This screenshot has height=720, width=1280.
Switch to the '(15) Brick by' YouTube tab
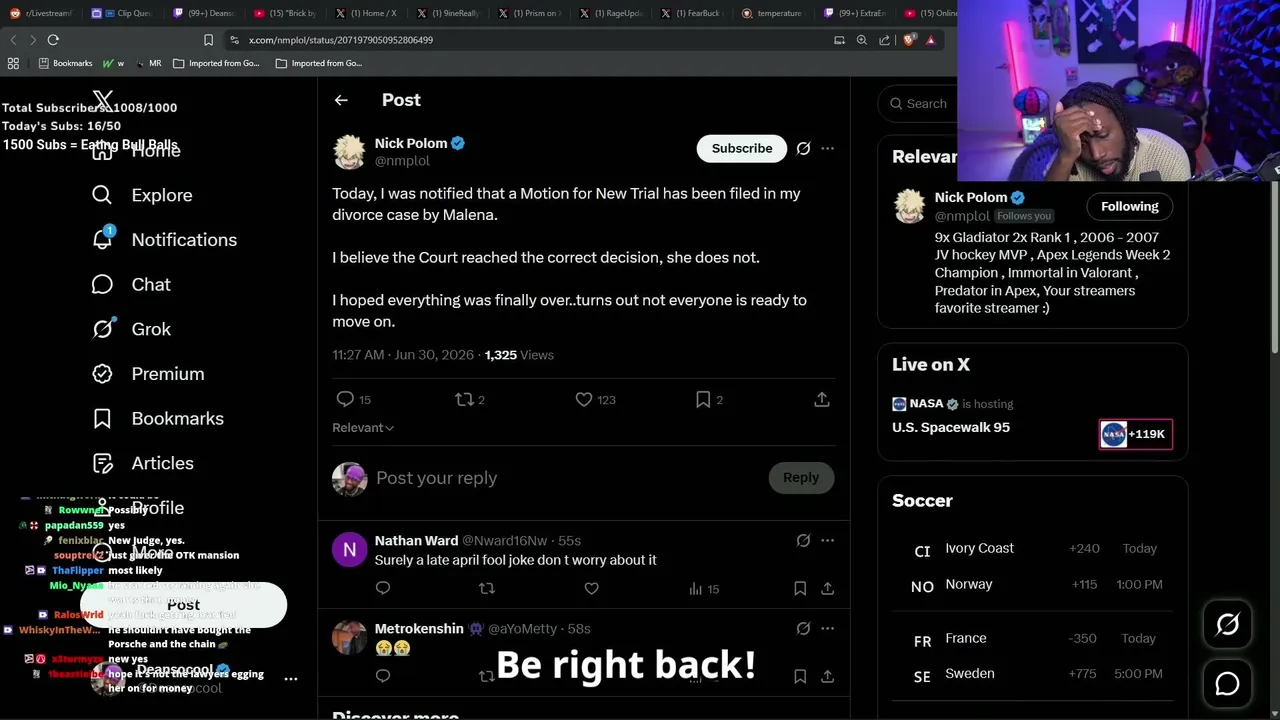click(285, 13)
